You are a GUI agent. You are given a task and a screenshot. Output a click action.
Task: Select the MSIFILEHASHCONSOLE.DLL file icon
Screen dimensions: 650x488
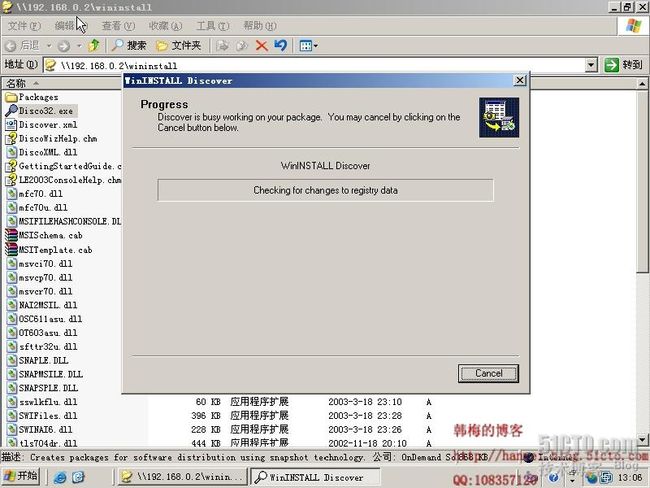click(12, 221)
